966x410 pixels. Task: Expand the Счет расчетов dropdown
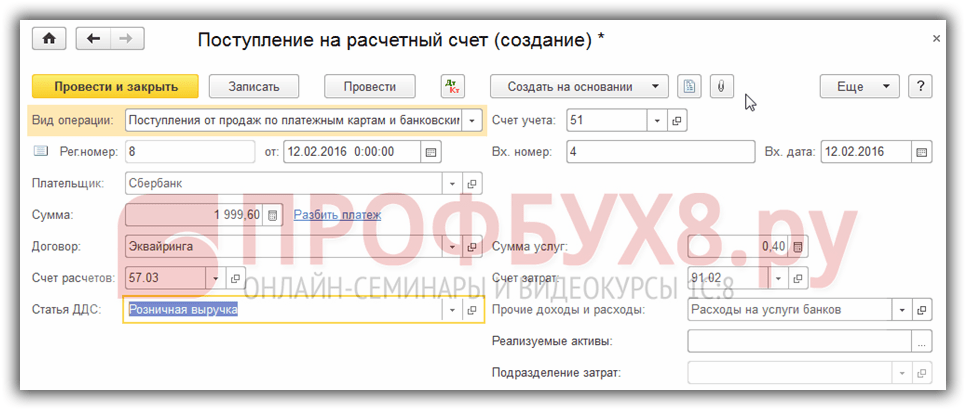[216, 278]
